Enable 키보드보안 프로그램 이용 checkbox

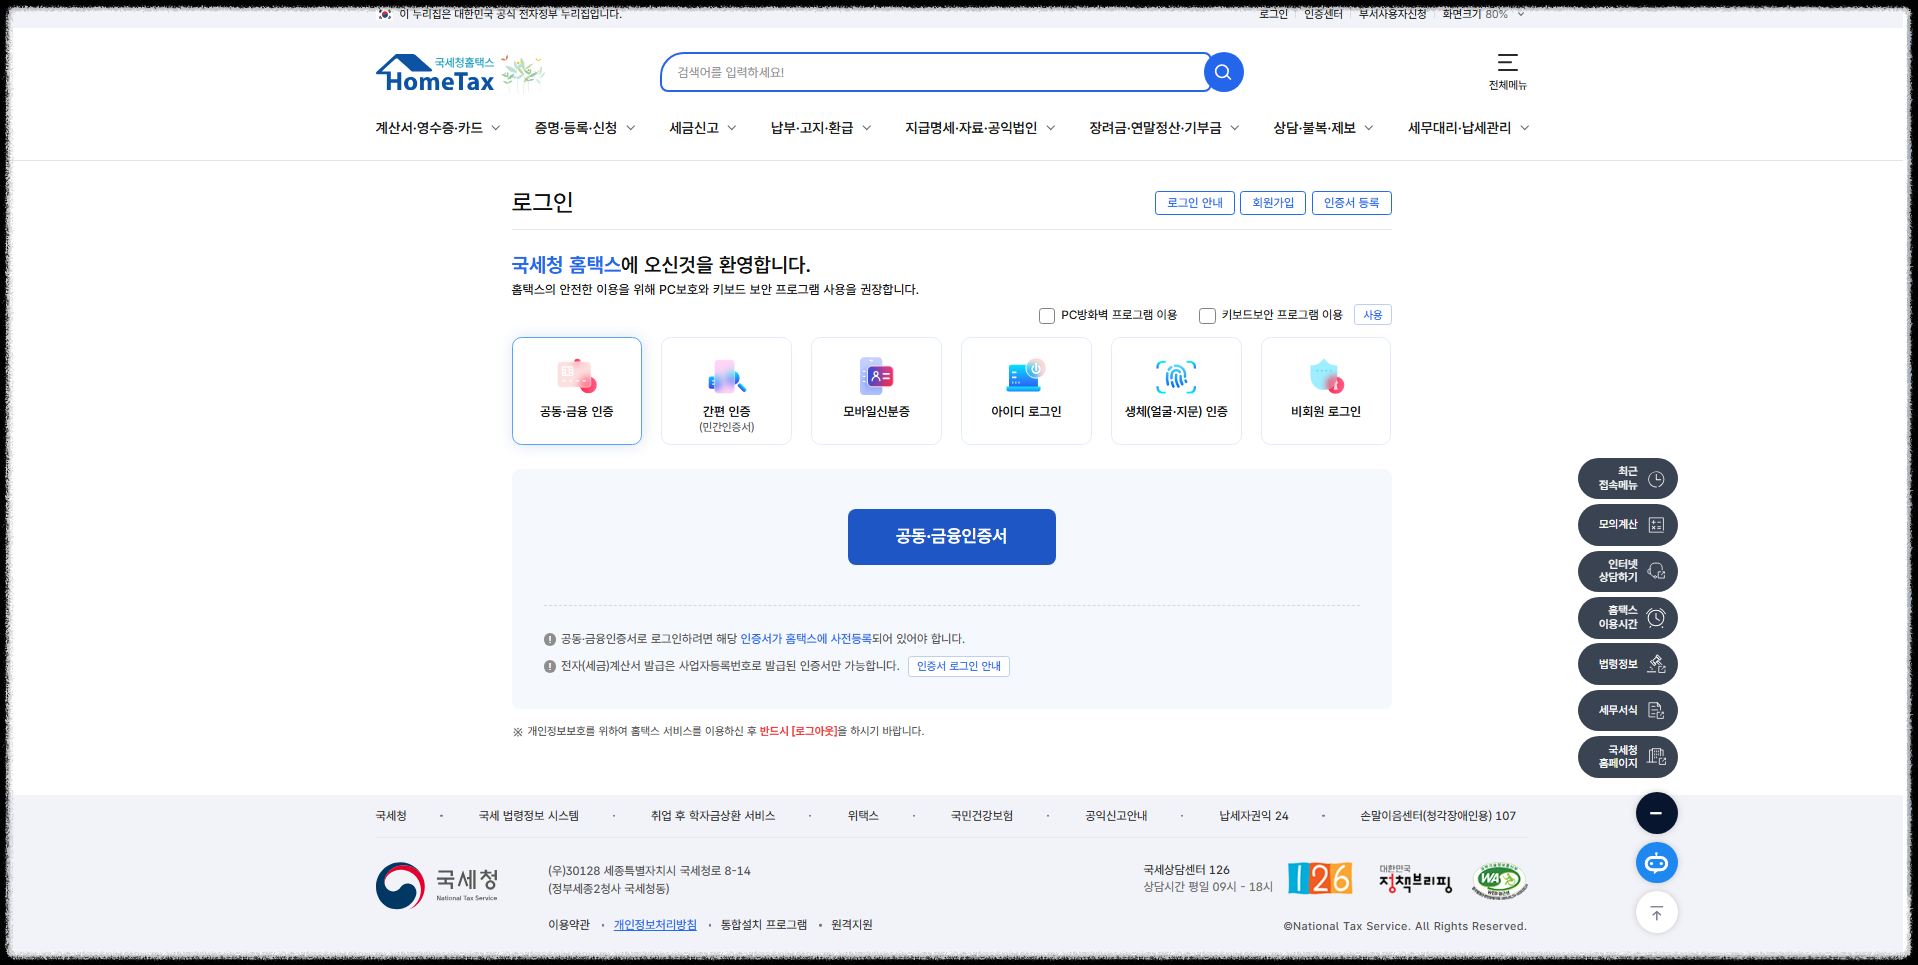click(1207, 316)
